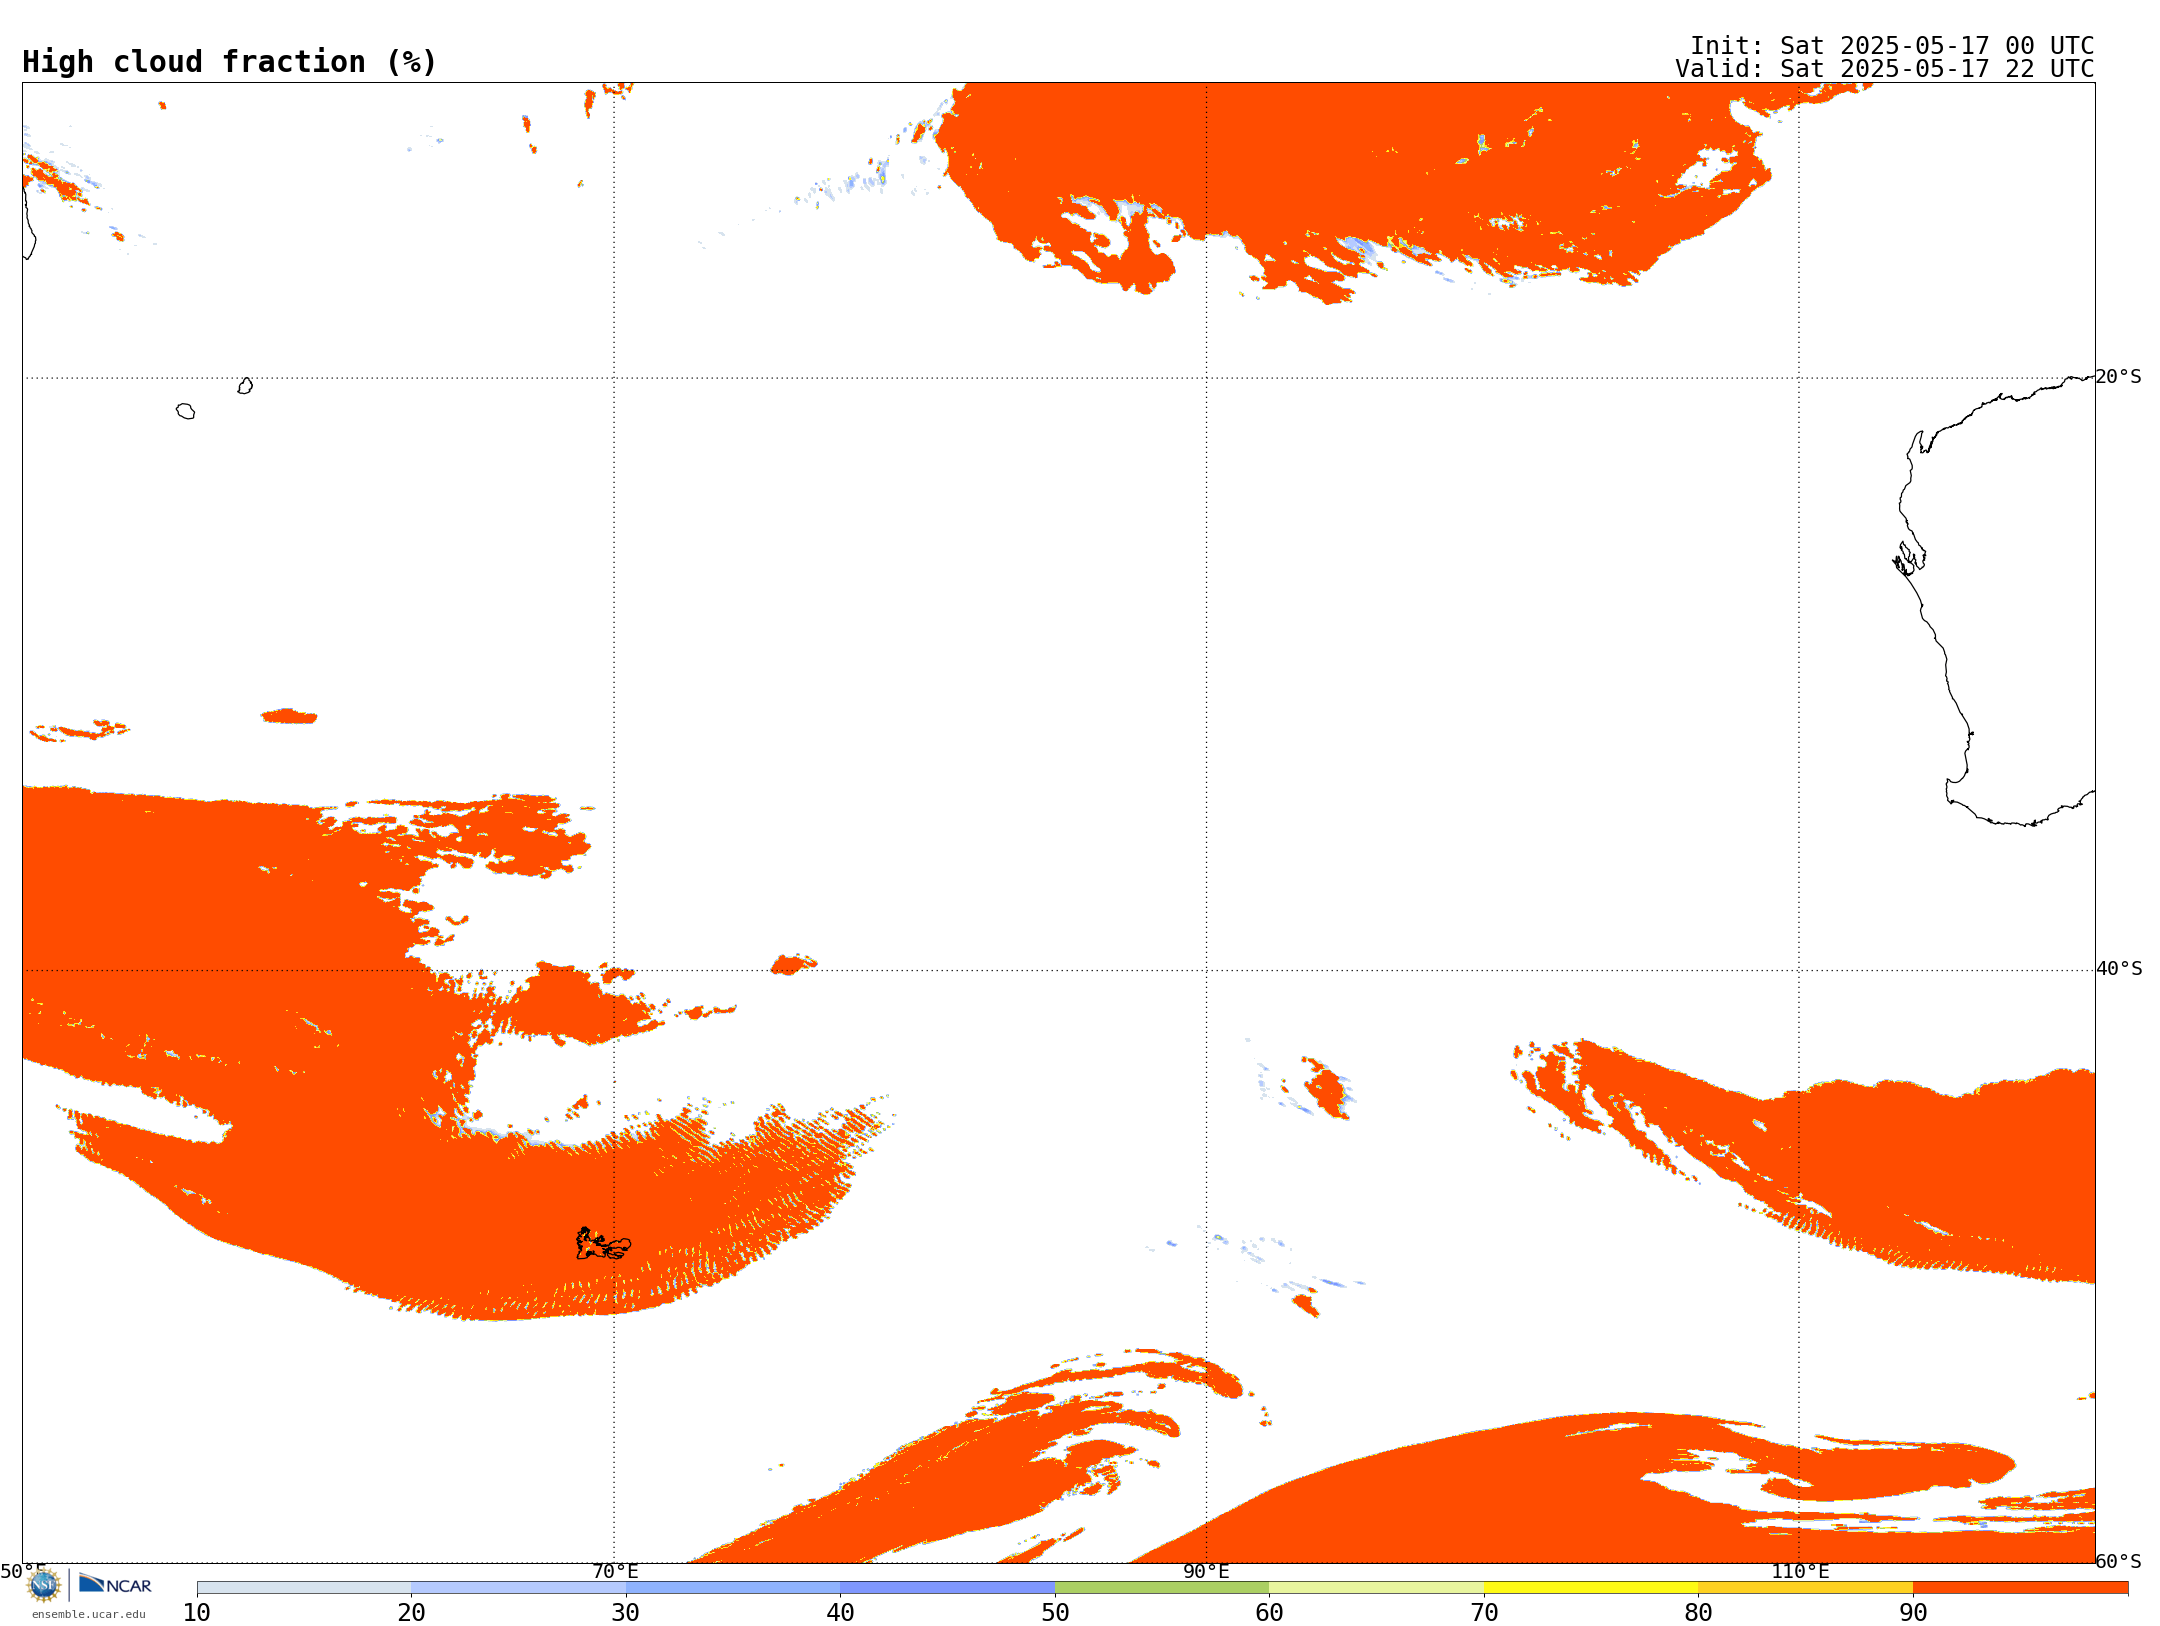Screen dimensions: 2160x1626
Task: Pick the 40-50 periwinkle colorbar segment
Action: pyautogui.click(x=948, y=1588)
